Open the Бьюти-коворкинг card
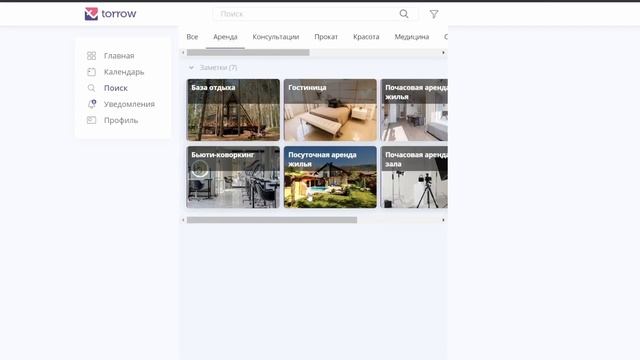640x360 pixels. (x=233, y=177)
